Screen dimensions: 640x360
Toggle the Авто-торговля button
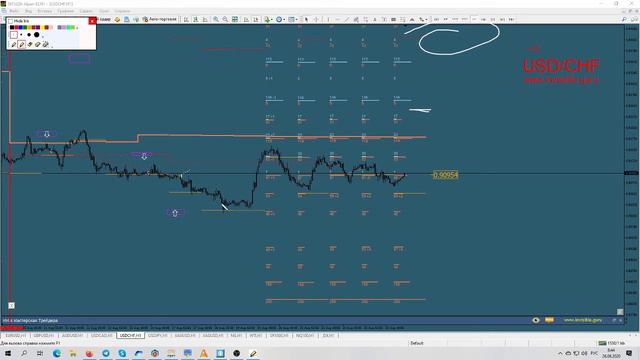pos(160,19)
